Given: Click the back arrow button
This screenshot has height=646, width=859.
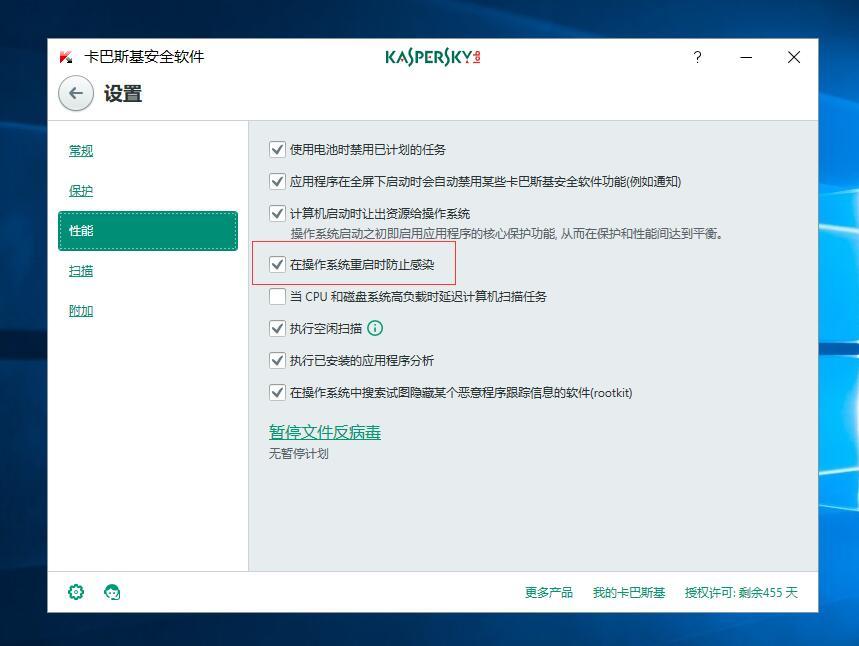Looking at the screenshot, I should [75, 94].
